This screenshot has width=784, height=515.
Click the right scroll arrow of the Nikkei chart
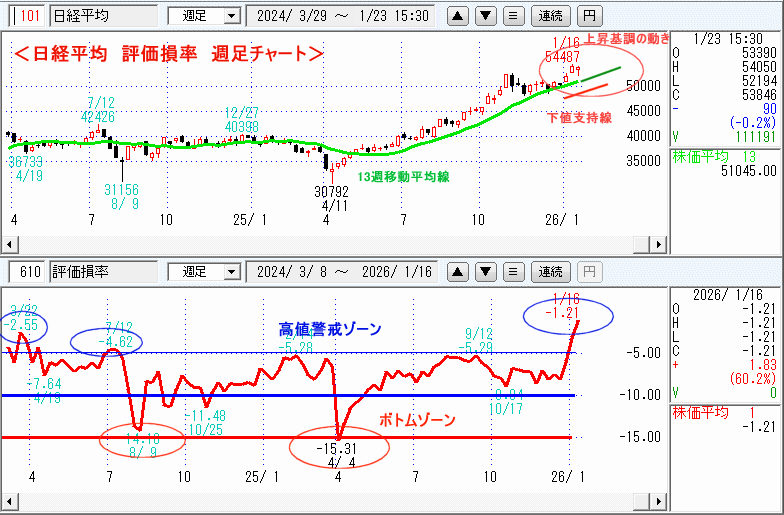[658, 244]
